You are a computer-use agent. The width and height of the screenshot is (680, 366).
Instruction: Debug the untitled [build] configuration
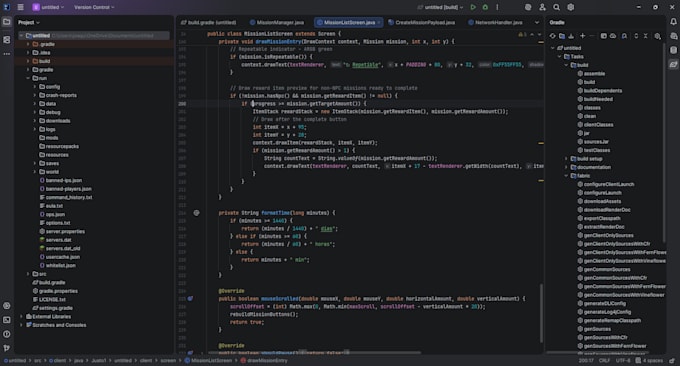(485, 7)
